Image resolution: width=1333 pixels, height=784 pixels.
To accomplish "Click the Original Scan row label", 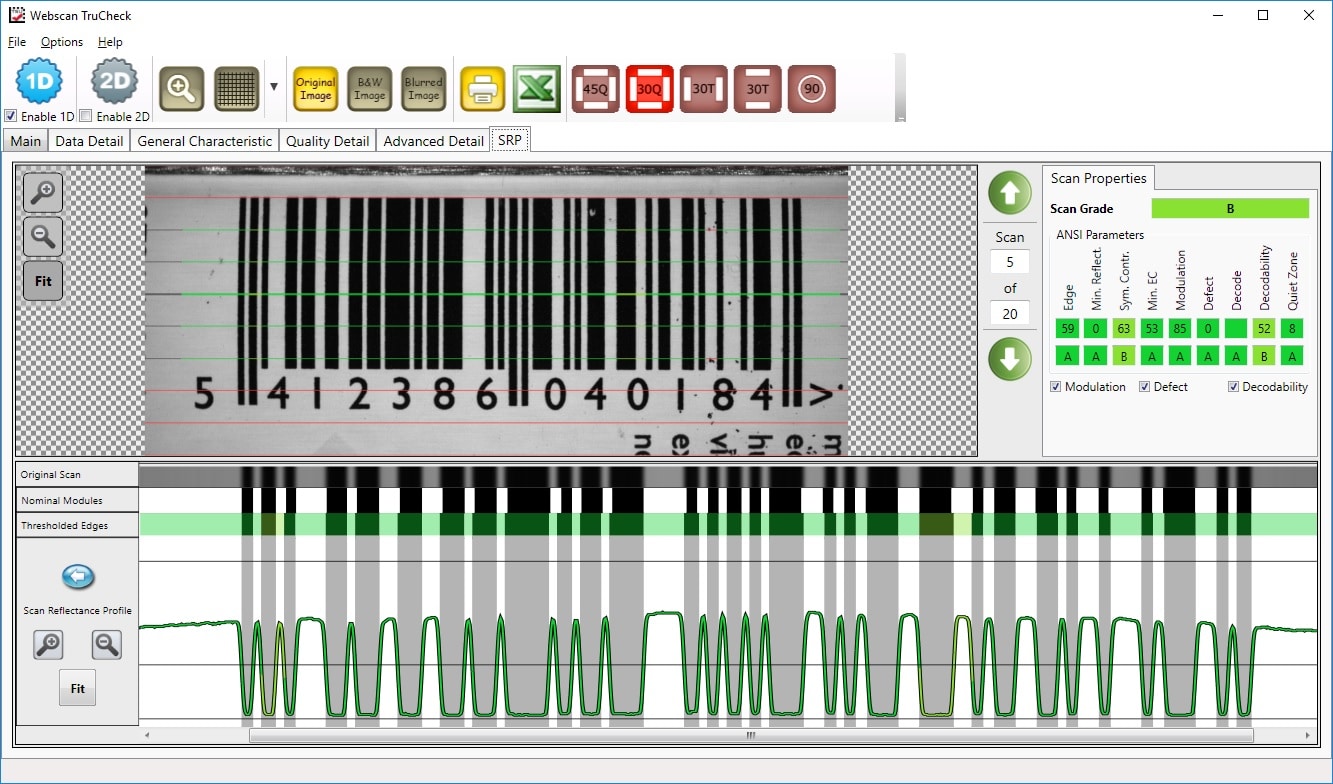I will coord(78,475).
